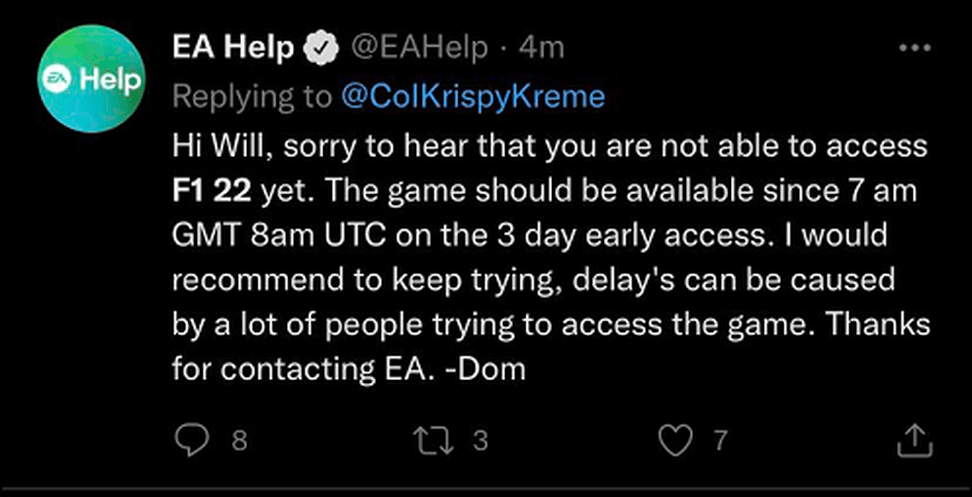Click the '-Dom' signature text
Screen dimensions: 972x497
pos(482,370)
